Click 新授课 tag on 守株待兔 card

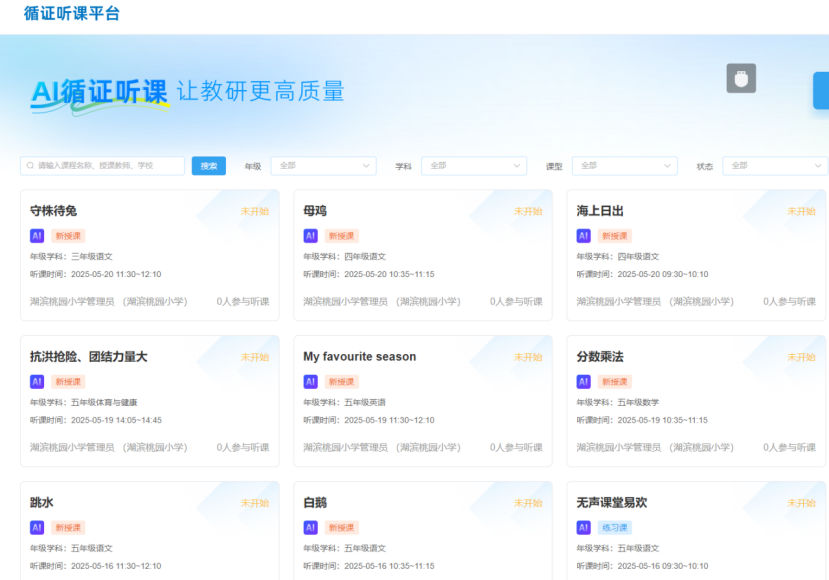(x=68, y=236)
